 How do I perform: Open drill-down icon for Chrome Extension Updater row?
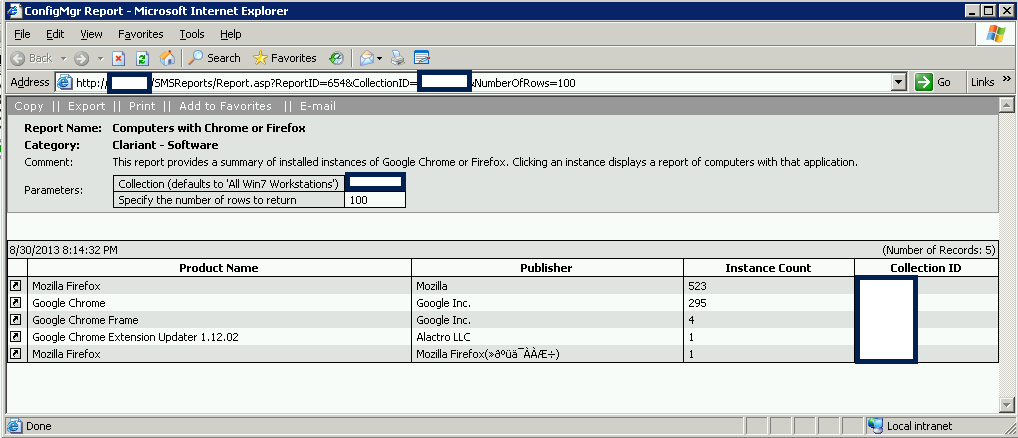(x=17, y=337)
